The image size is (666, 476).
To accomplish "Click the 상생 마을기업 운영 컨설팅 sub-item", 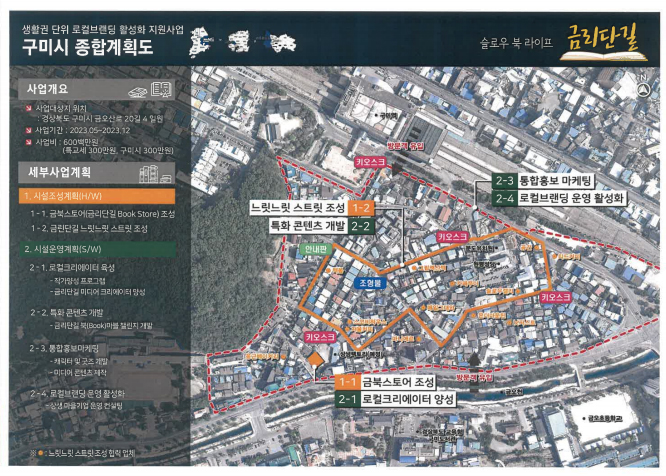I will click(x=84, y=406).
